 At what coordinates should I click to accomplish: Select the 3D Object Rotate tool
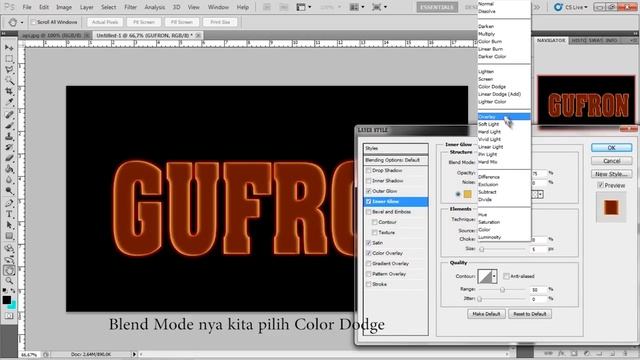click(9, 249)
